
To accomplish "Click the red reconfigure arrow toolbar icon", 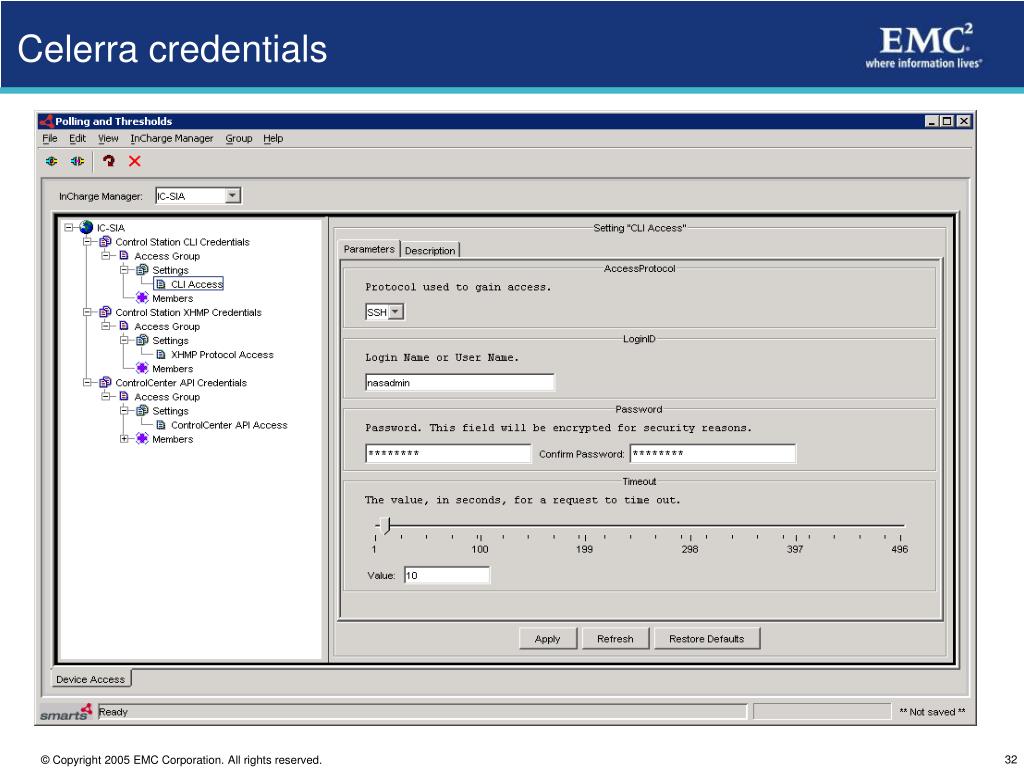I will click(x=109, y=161).
